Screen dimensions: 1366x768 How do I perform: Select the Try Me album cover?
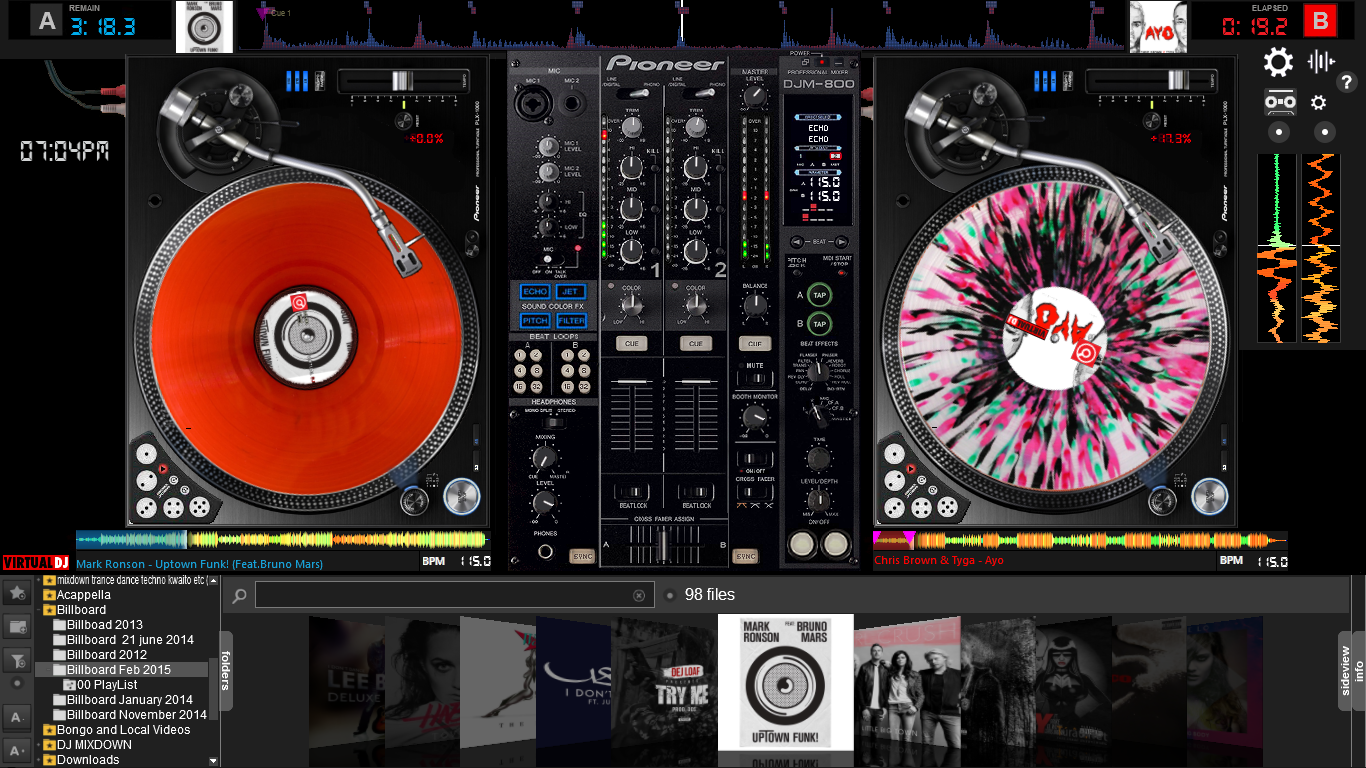point(664,683)
